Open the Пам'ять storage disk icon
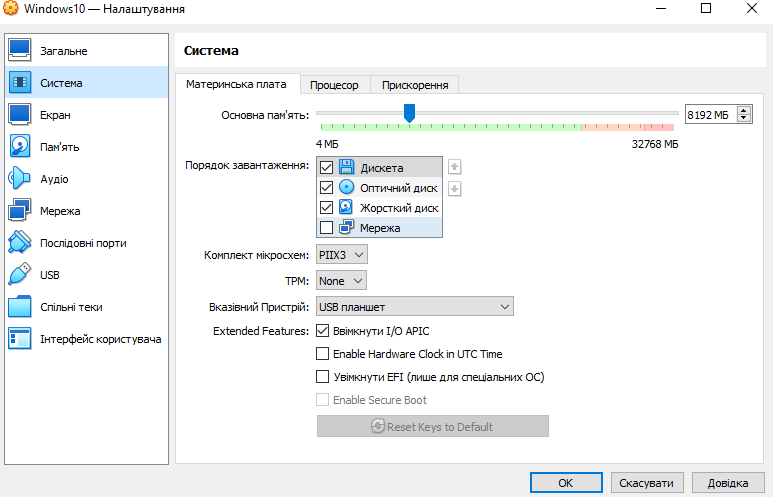773x497 pixels. click(x=20, y=146)
